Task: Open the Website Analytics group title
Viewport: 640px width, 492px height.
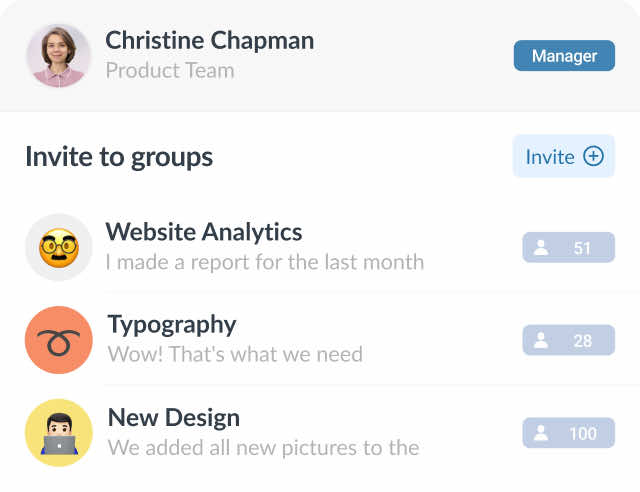Action: [204, 232]
